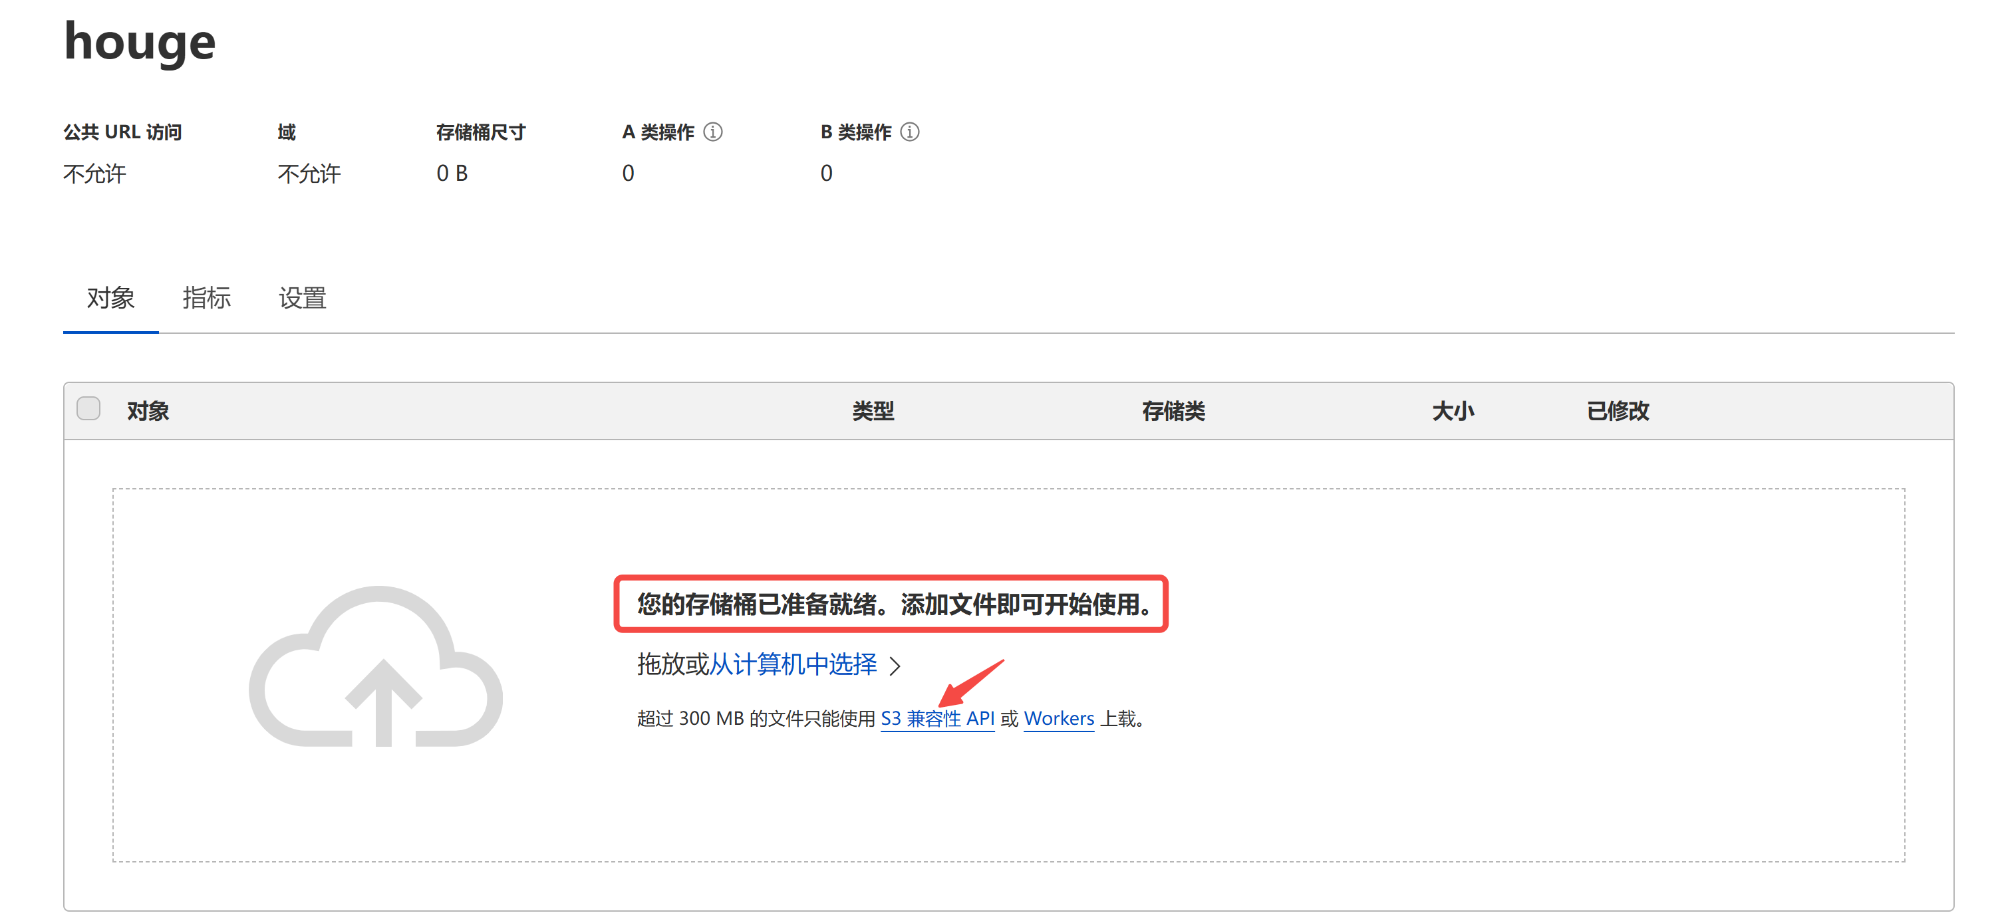Open the S3 兼容性 API link
The image size is (2000, 921).
click(x=938, y=719)
